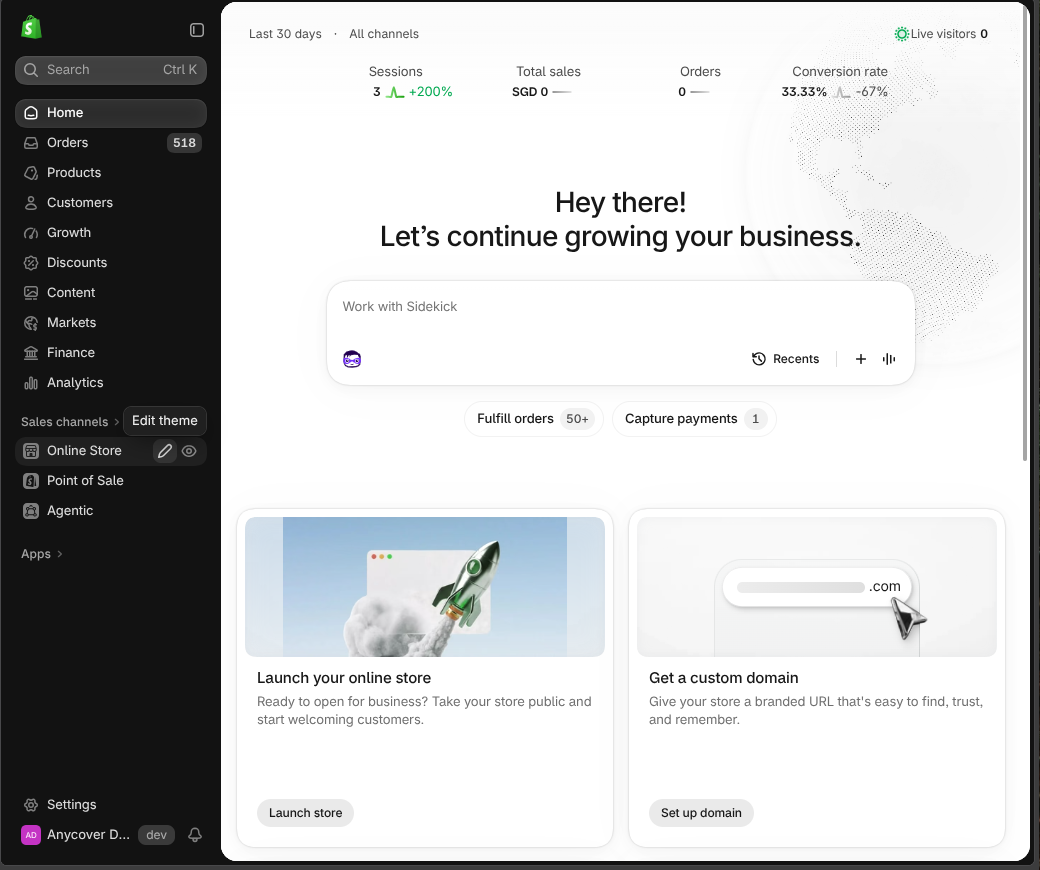The image size is (1040, 870).
Task: Click the Set up domain button
Action: coord(701,813)
